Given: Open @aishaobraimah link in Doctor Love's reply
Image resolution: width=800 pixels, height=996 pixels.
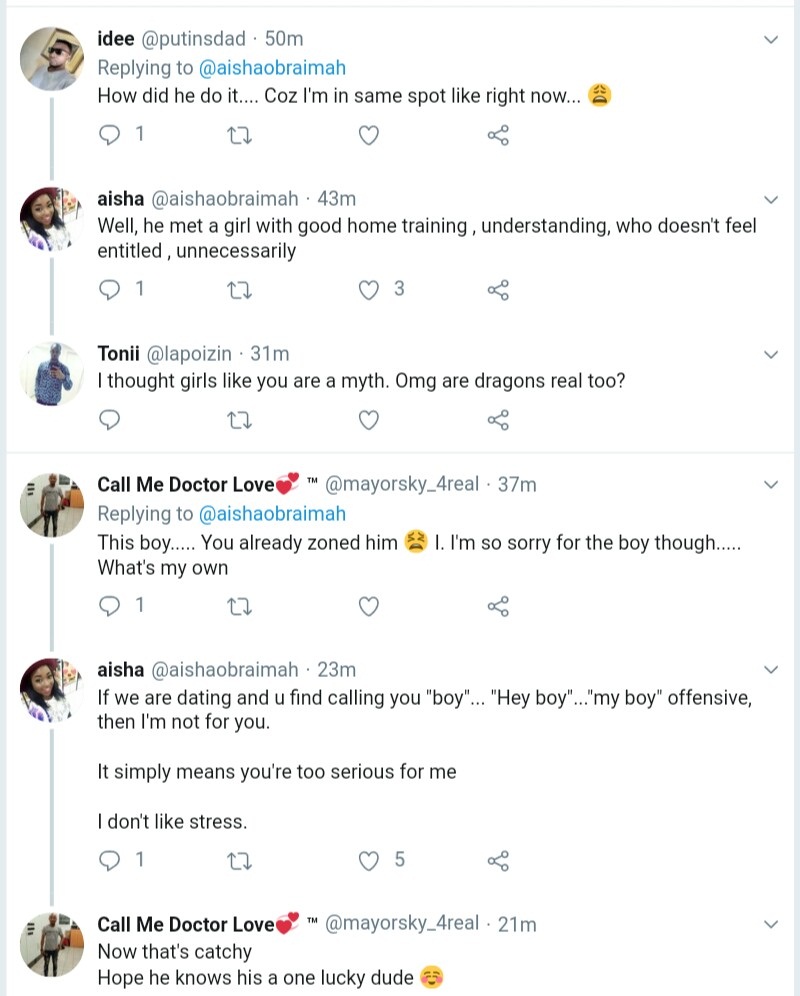Looking at the screenshot, I should 273,513.
